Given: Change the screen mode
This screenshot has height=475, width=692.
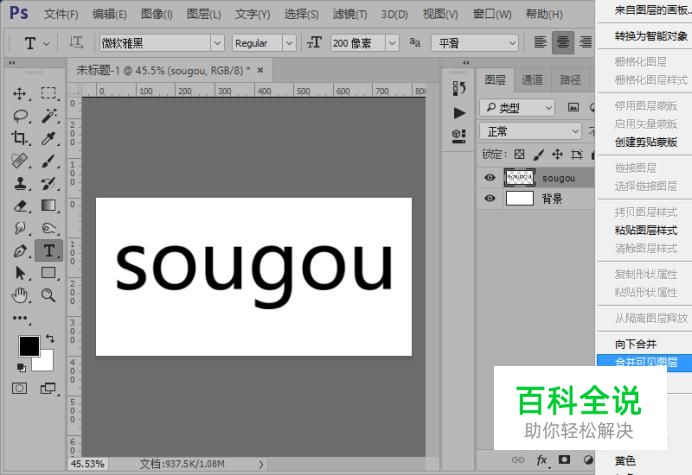Looking at the screenshot, I should [48, 388].
